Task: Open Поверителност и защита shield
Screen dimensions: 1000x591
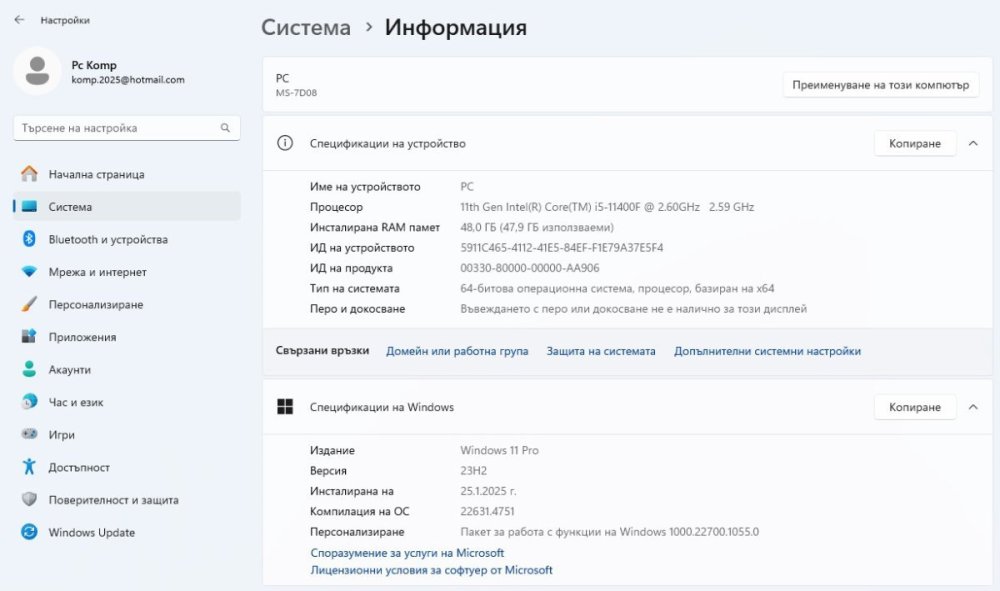Action: click(30, 500)
